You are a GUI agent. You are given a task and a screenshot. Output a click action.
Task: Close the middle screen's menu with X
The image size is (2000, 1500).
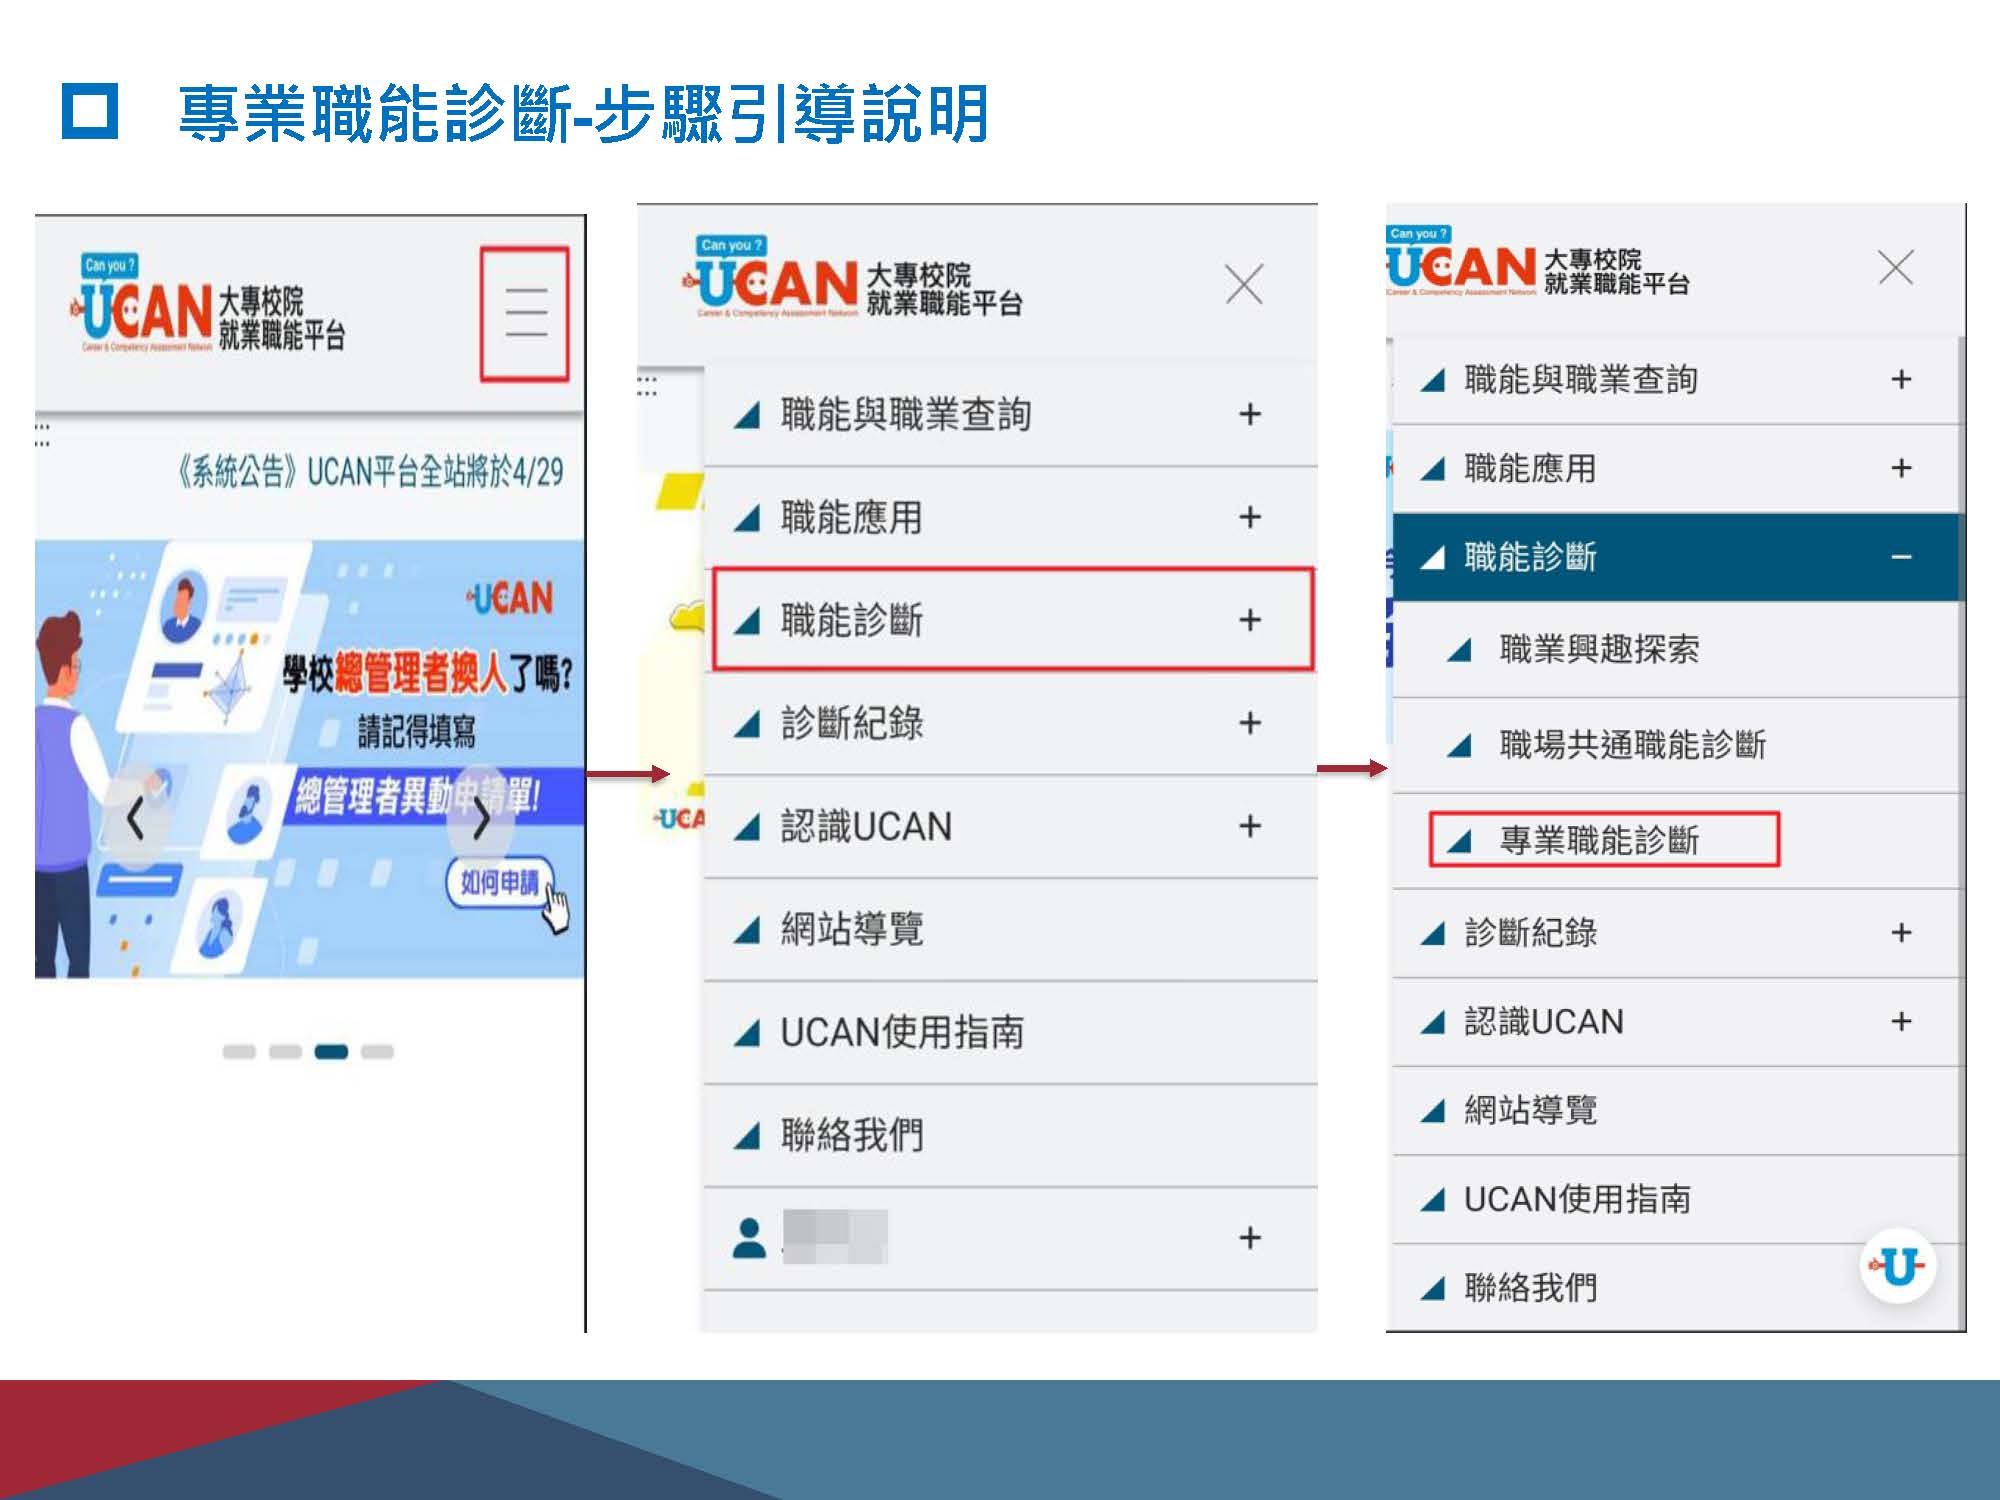(1244, 285)
